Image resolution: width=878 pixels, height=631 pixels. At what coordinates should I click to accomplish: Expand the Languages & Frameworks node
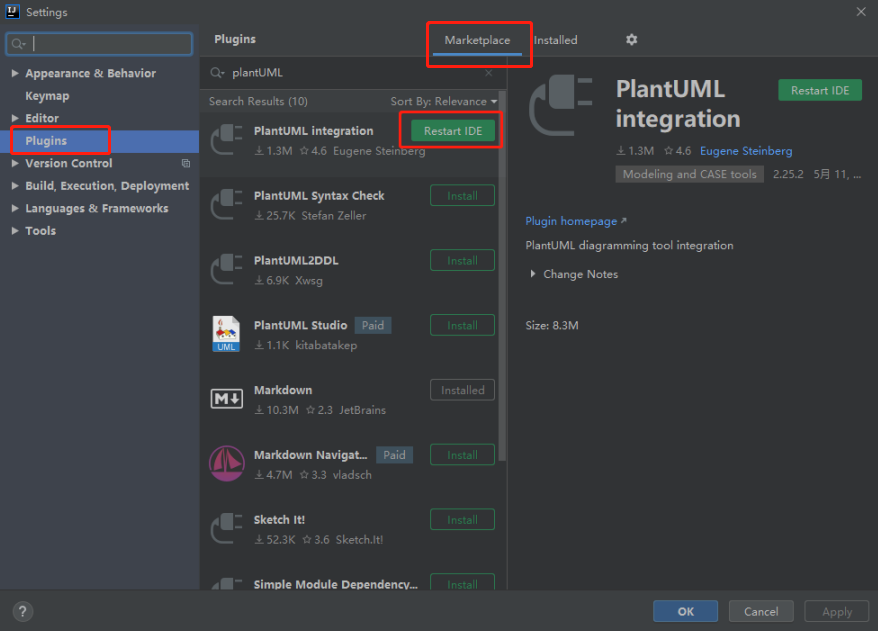tap(15, 209)
